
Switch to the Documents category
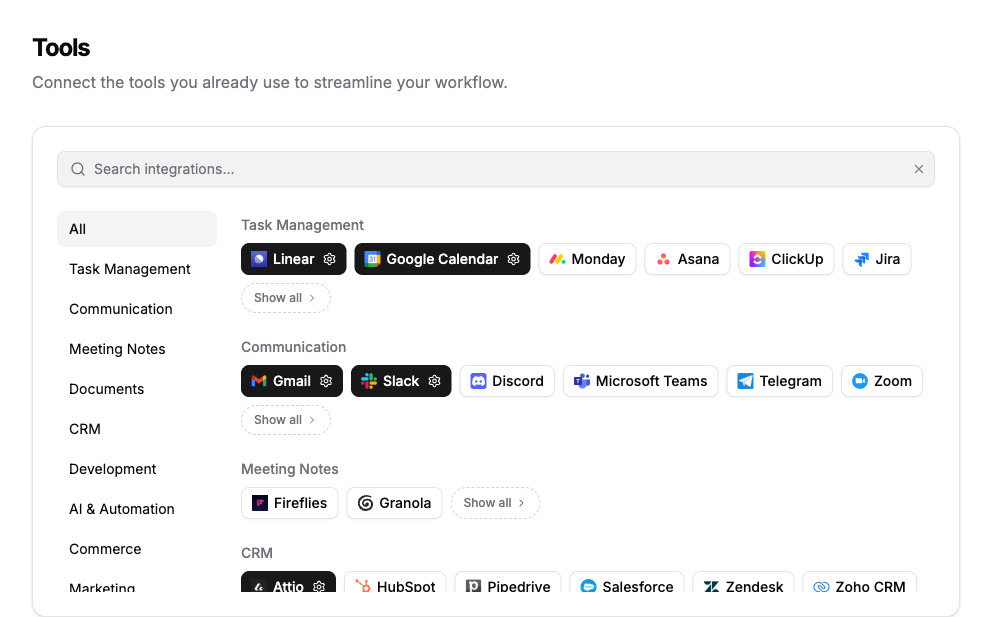pyautogui.click(x=106, y=389)
